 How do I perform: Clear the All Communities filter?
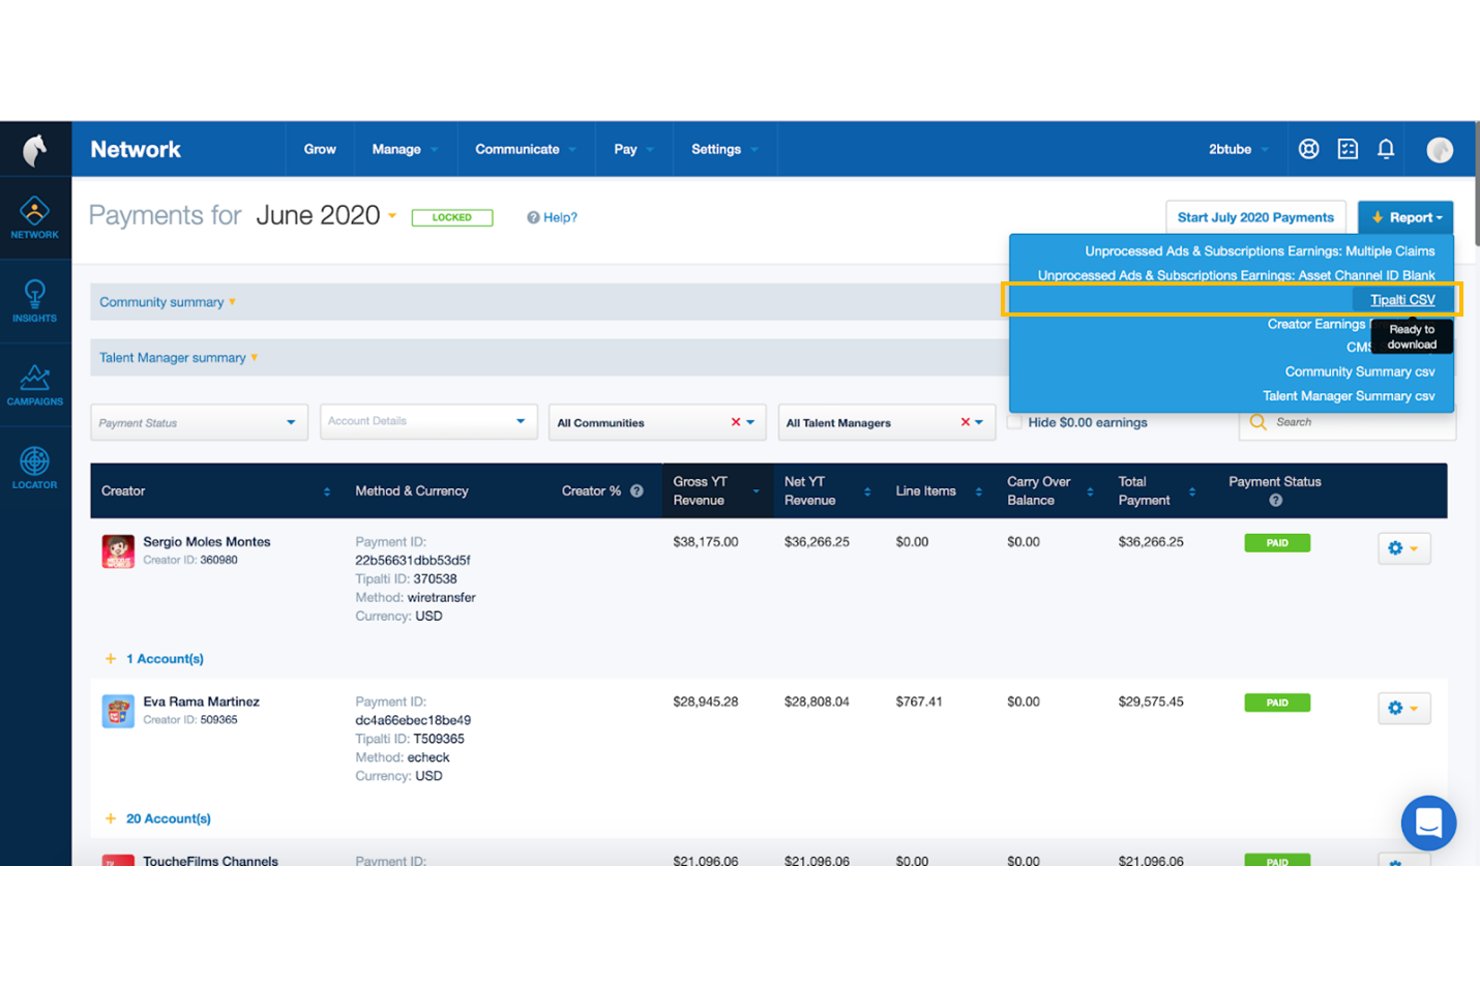pos(735,422)
